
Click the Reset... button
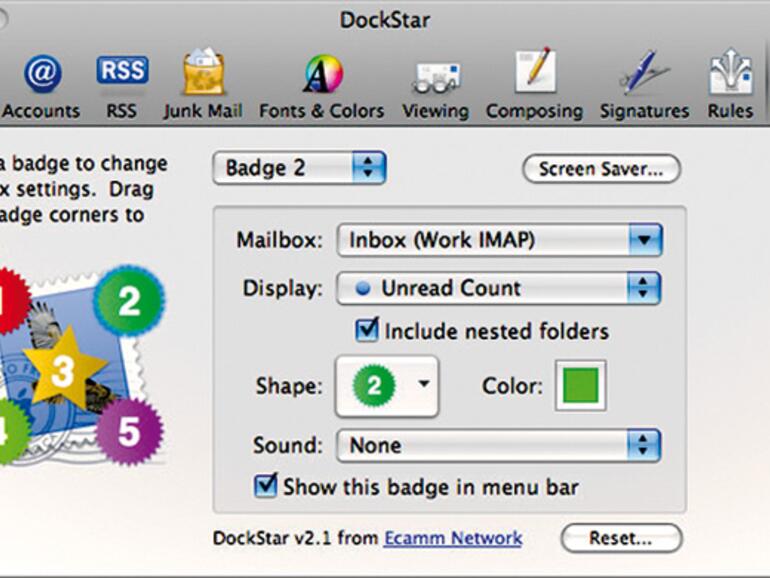(621, 538)
